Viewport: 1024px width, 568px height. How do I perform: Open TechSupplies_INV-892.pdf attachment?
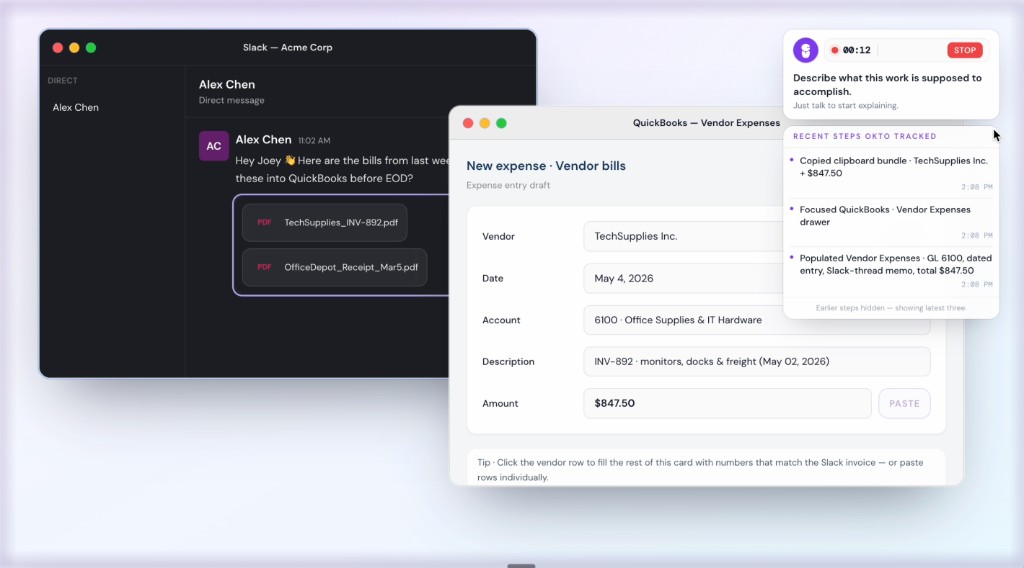[325, 222]
